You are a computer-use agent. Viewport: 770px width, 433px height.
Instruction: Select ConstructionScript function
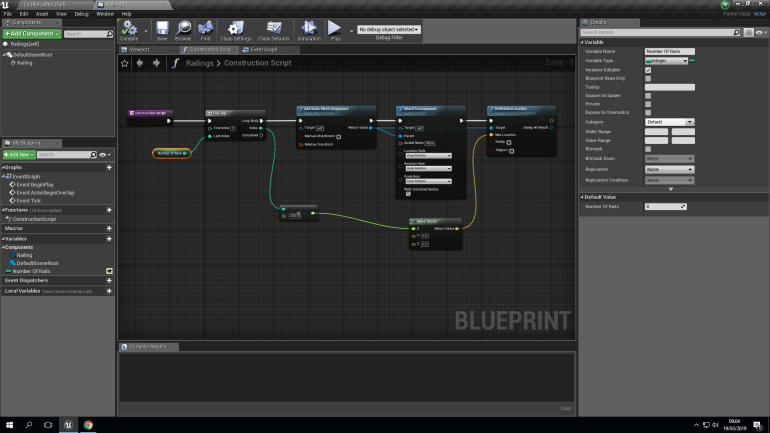pyautogui.click(x=34, y=219)
